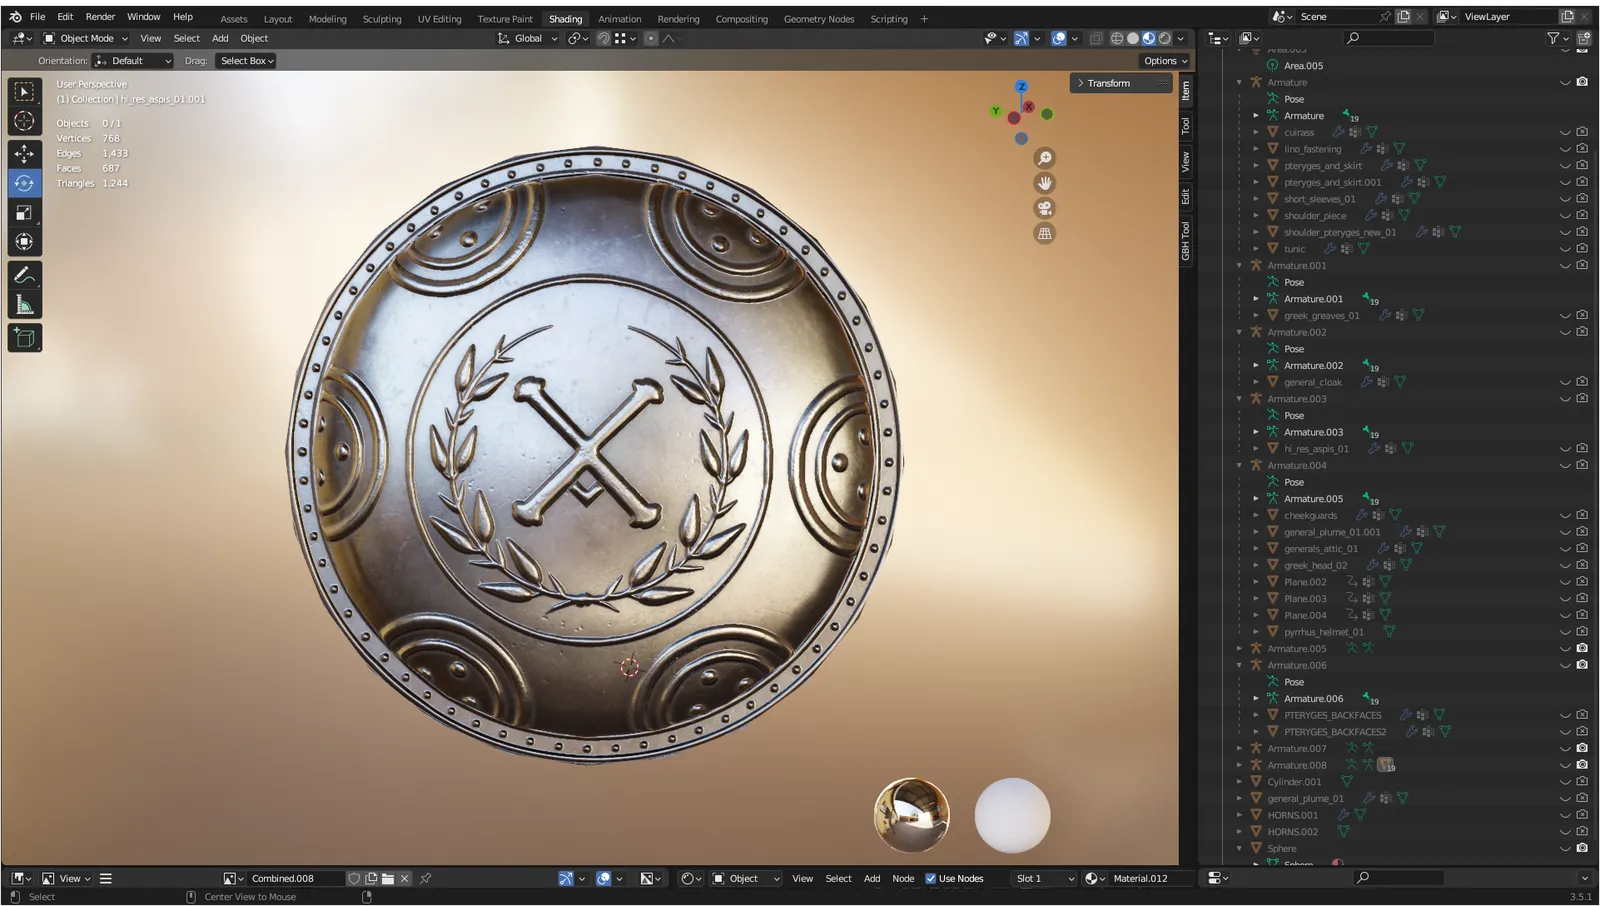This screenshot has width=1600, height=906.
Task: Switch to the Sculpting workspace tab
Action: (x=382, y=19)
